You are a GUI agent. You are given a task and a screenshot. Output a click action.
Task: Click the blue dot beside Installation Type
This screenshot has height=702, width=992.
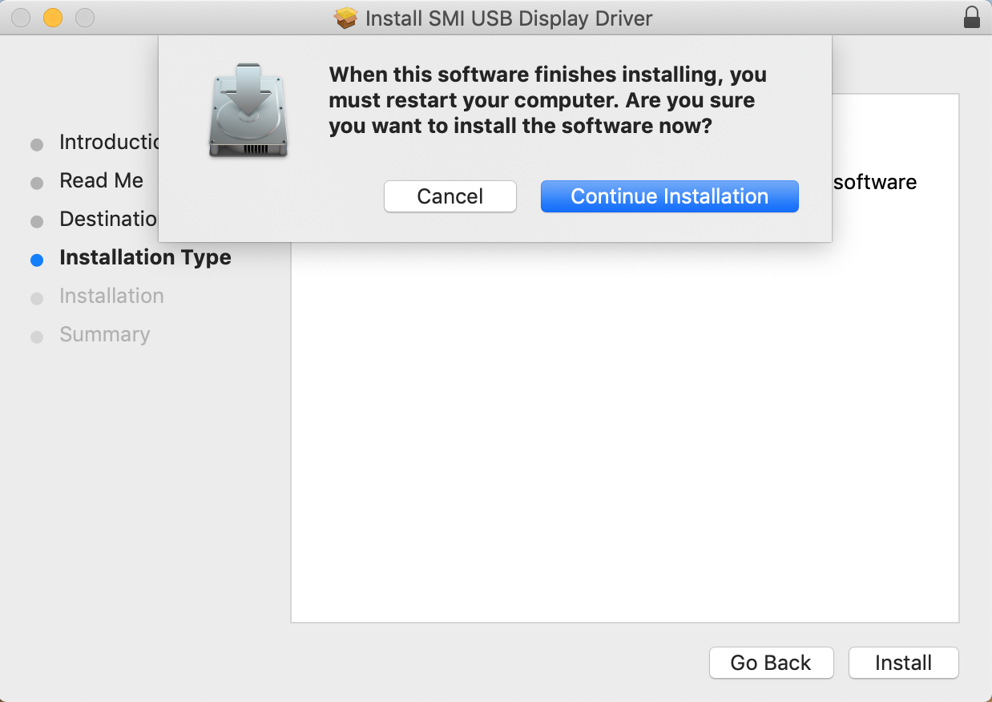click(x=37, y=258)
